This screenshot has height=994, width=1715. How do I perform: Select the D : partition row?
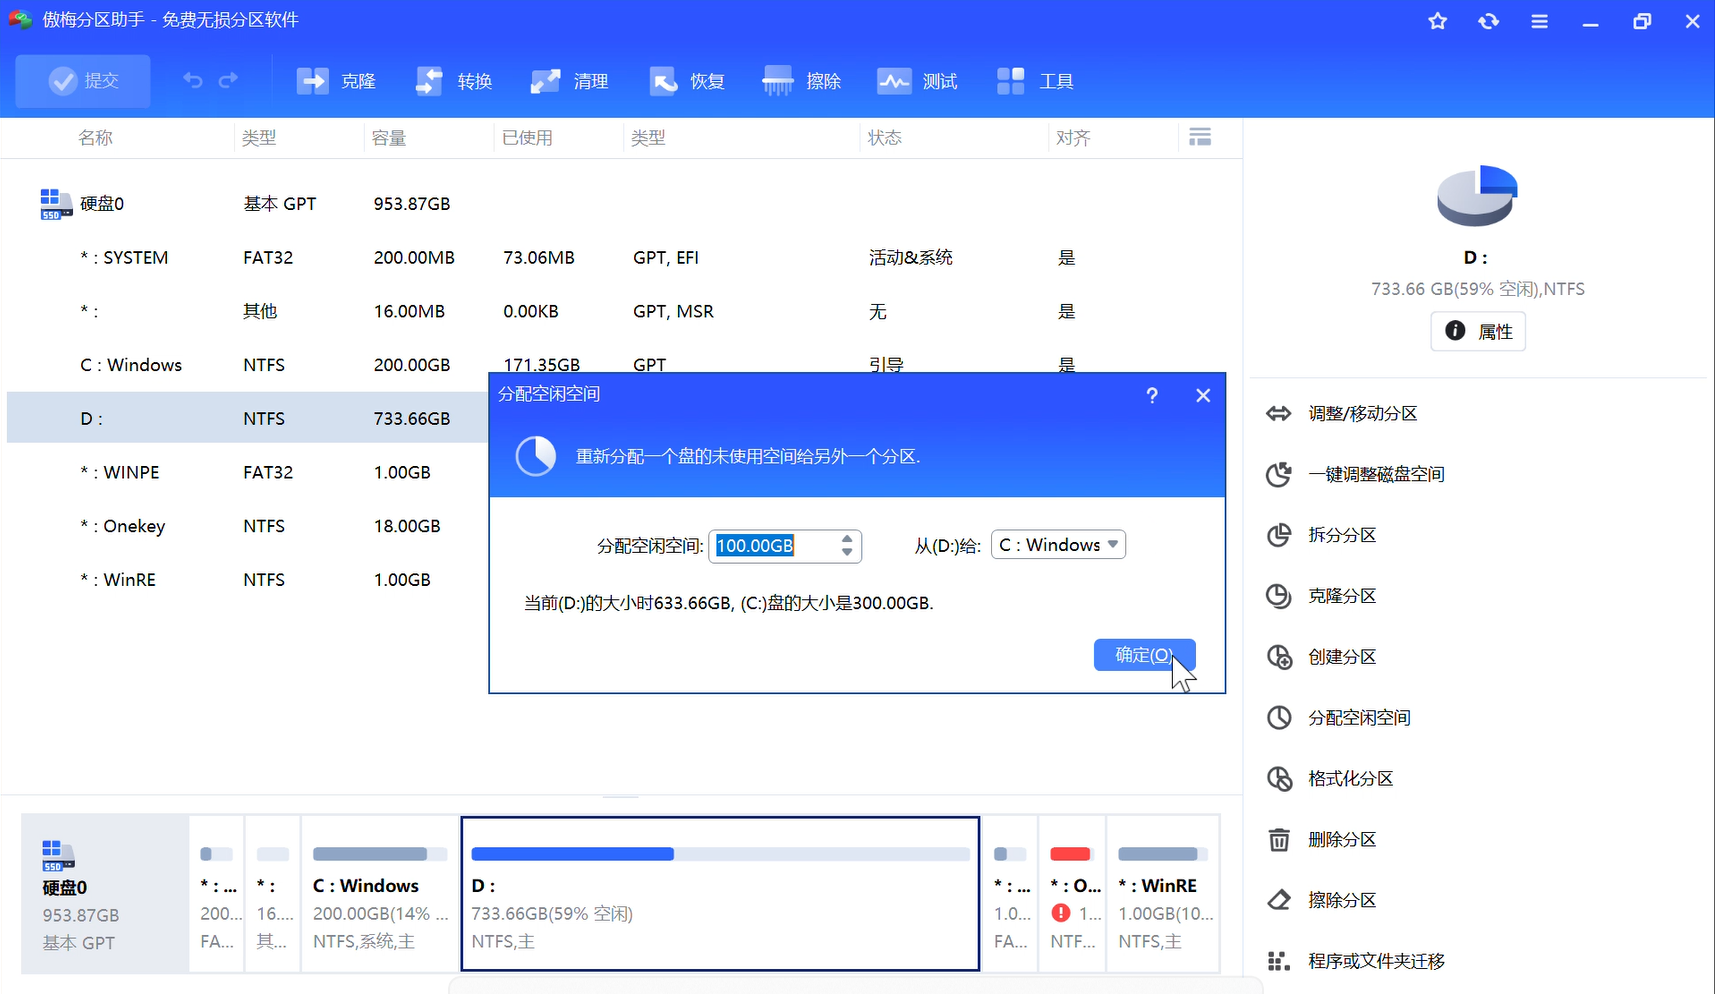click(247, 418)
